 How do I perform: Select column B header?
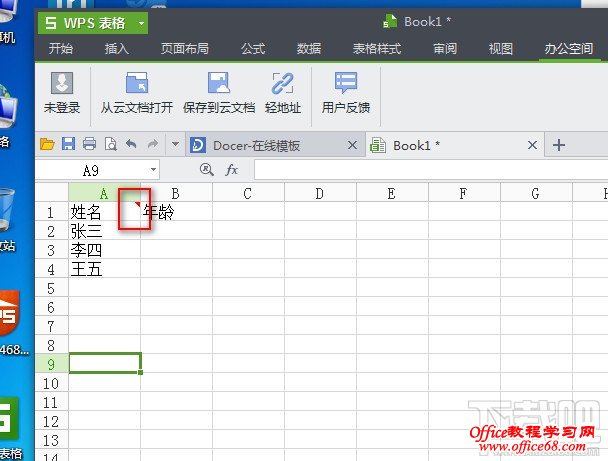[x=176, y=192]
